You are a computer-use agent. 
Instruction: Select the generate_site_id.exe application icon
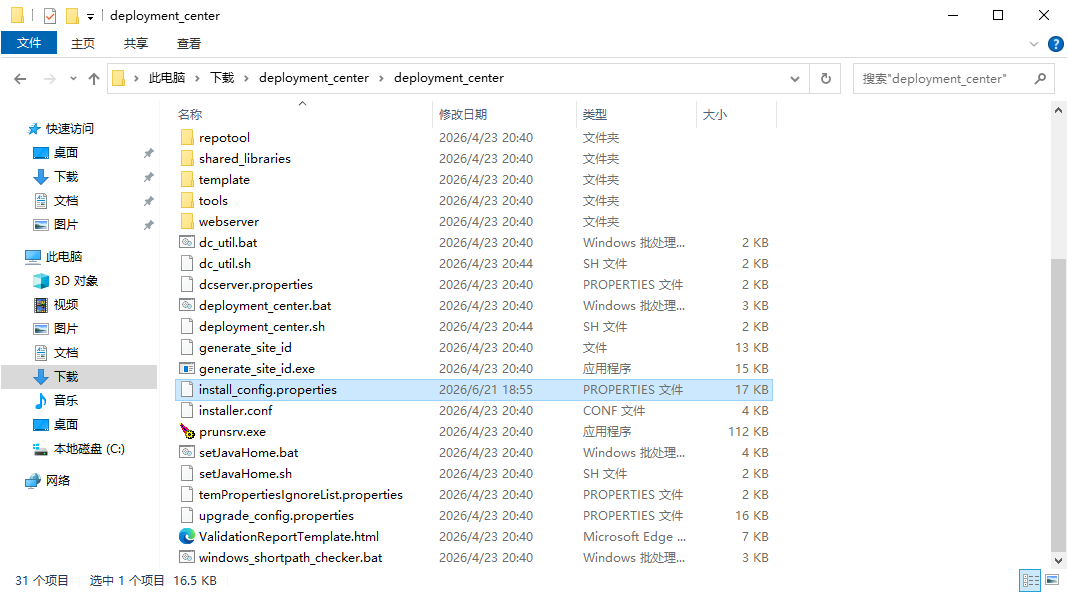coord(187,368)
